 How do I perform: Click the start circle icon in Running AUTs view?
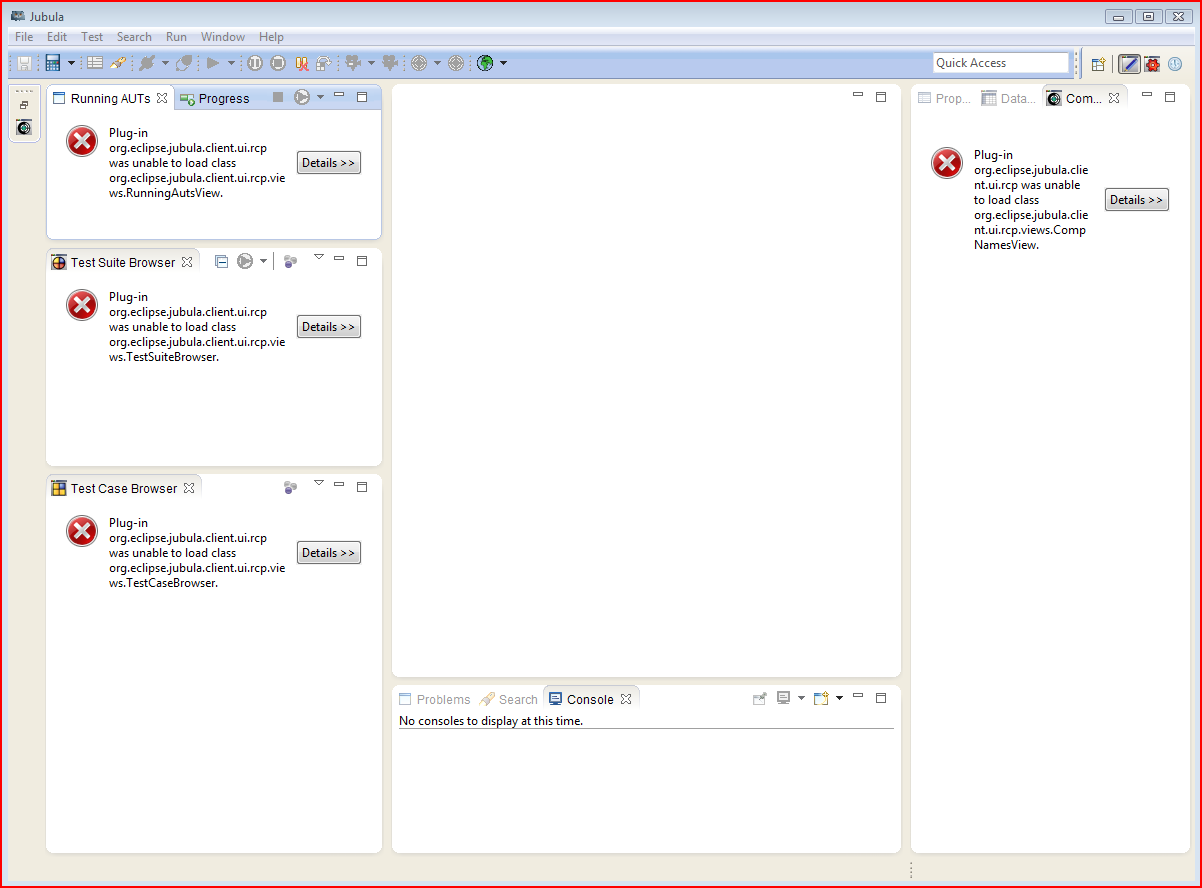pos(301,97)
